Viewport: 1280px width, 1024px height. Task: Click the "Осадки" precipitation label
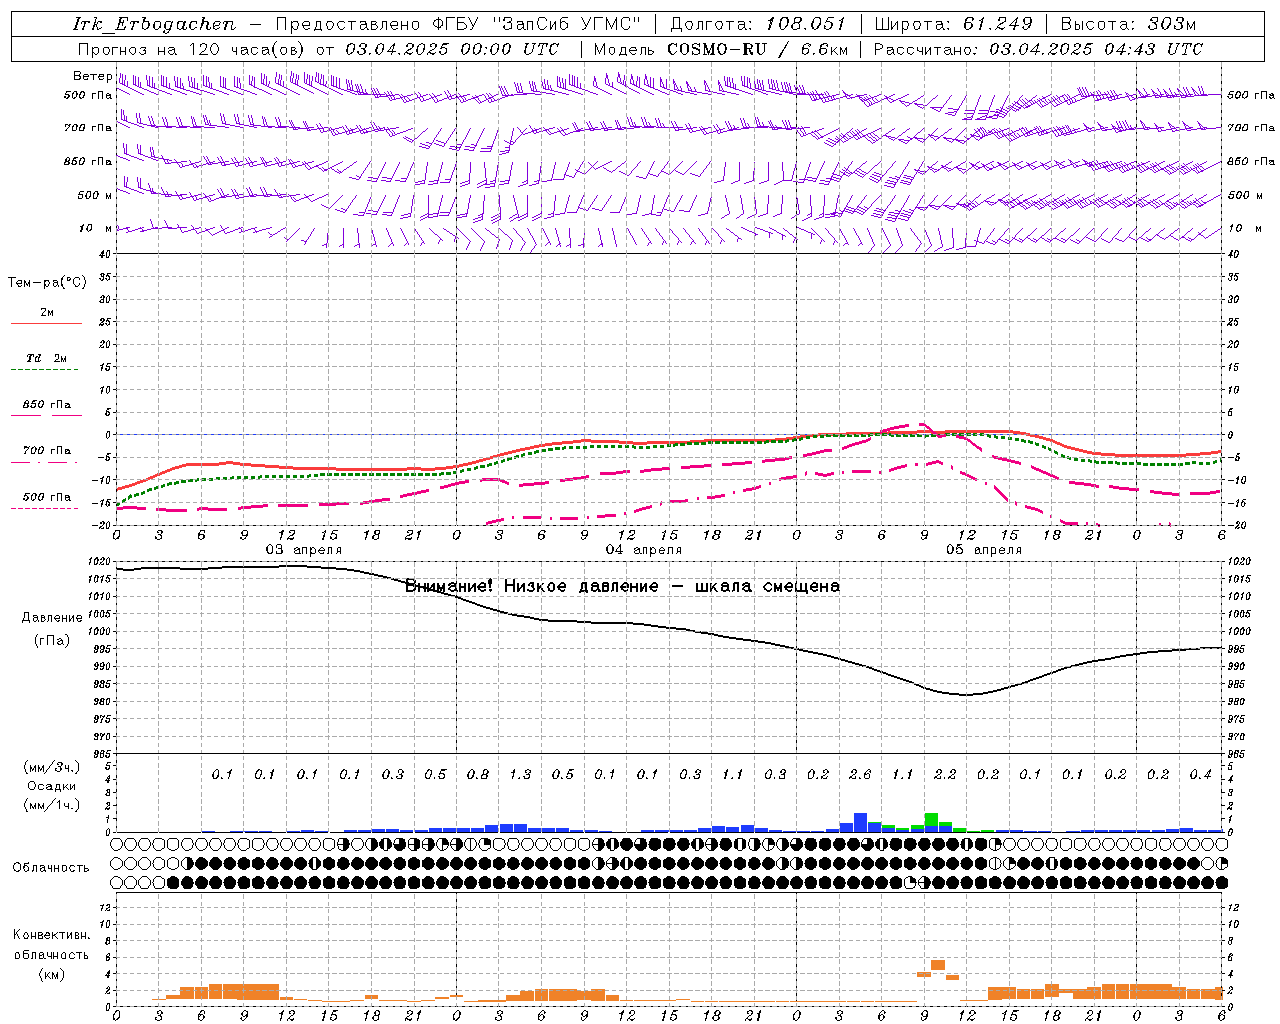[52, 786]
